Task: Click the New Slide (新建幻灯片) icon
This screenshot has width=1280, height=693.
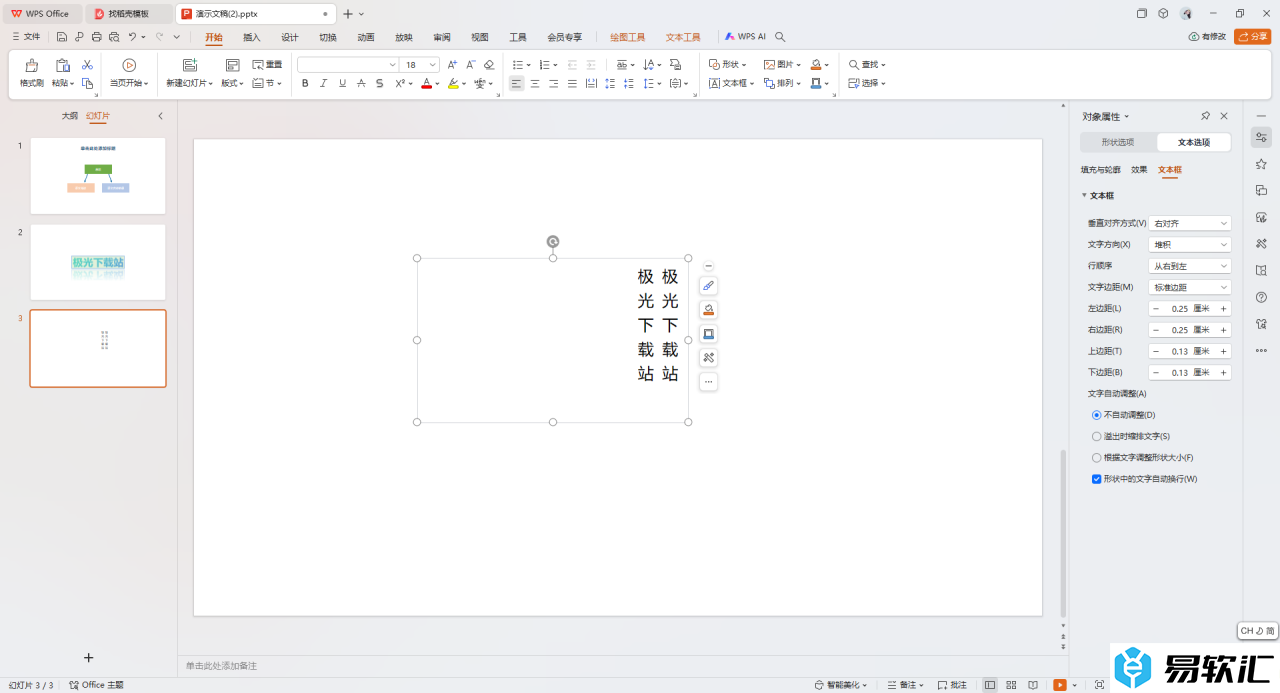Action: pyautogui.click(x=189, y=65)
